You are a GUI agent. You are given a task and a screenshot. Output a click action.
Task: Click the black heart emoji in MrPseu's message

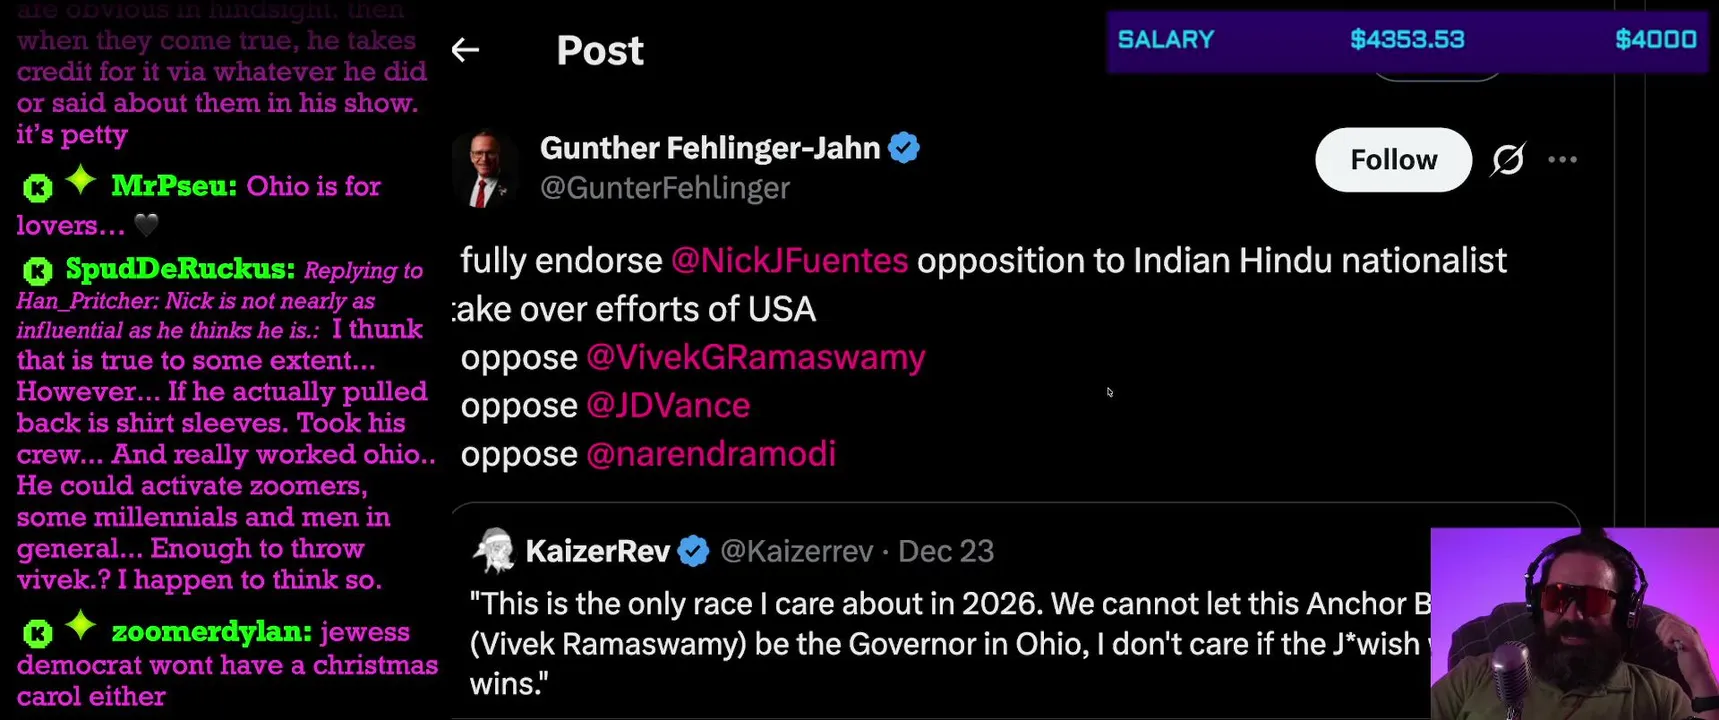pos(146,226)
